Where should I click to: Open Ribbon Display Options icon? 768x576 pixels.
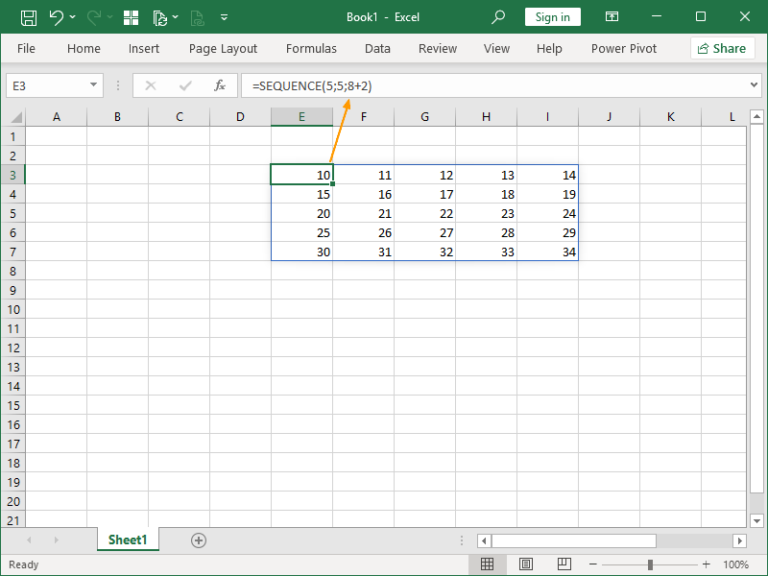pyautogui.click(x=612, y=17)
